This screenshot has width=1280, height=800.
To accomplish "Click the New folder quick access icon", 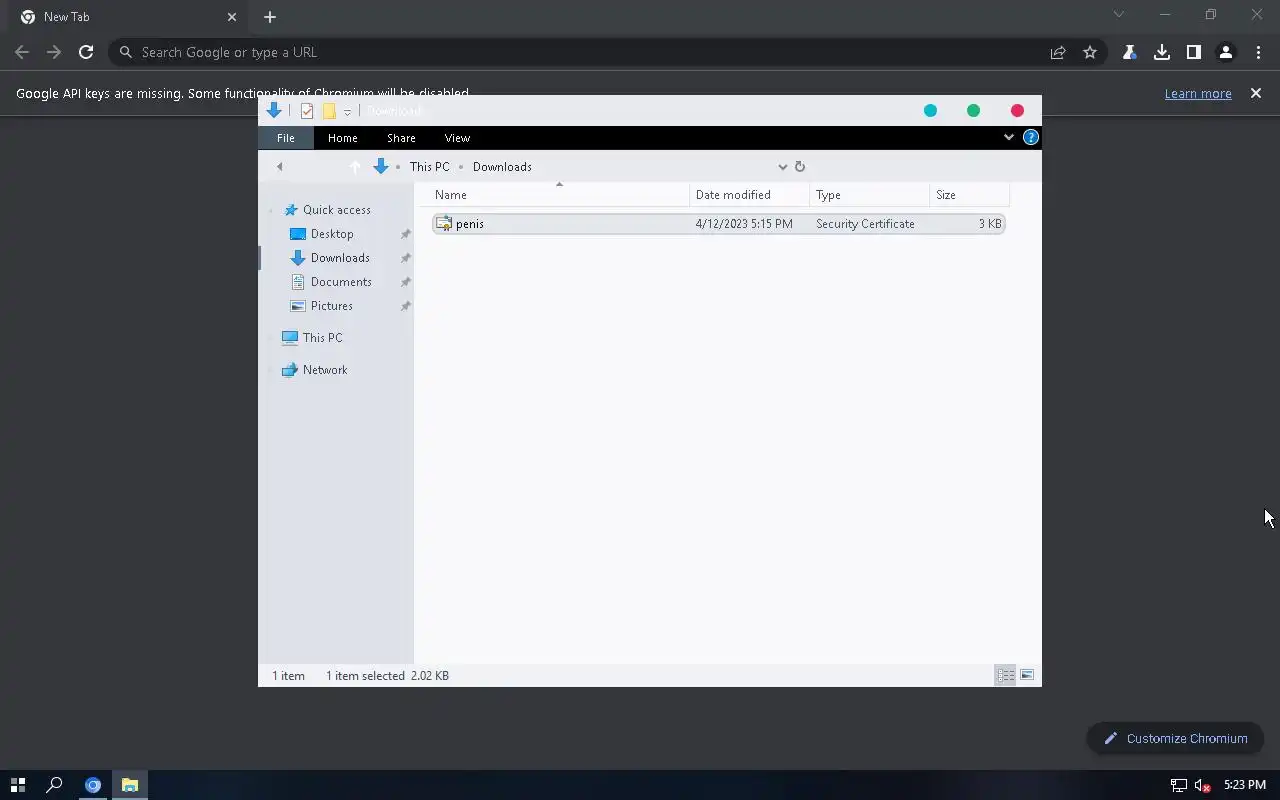I will pyautogui.click(x=329, y=111).
